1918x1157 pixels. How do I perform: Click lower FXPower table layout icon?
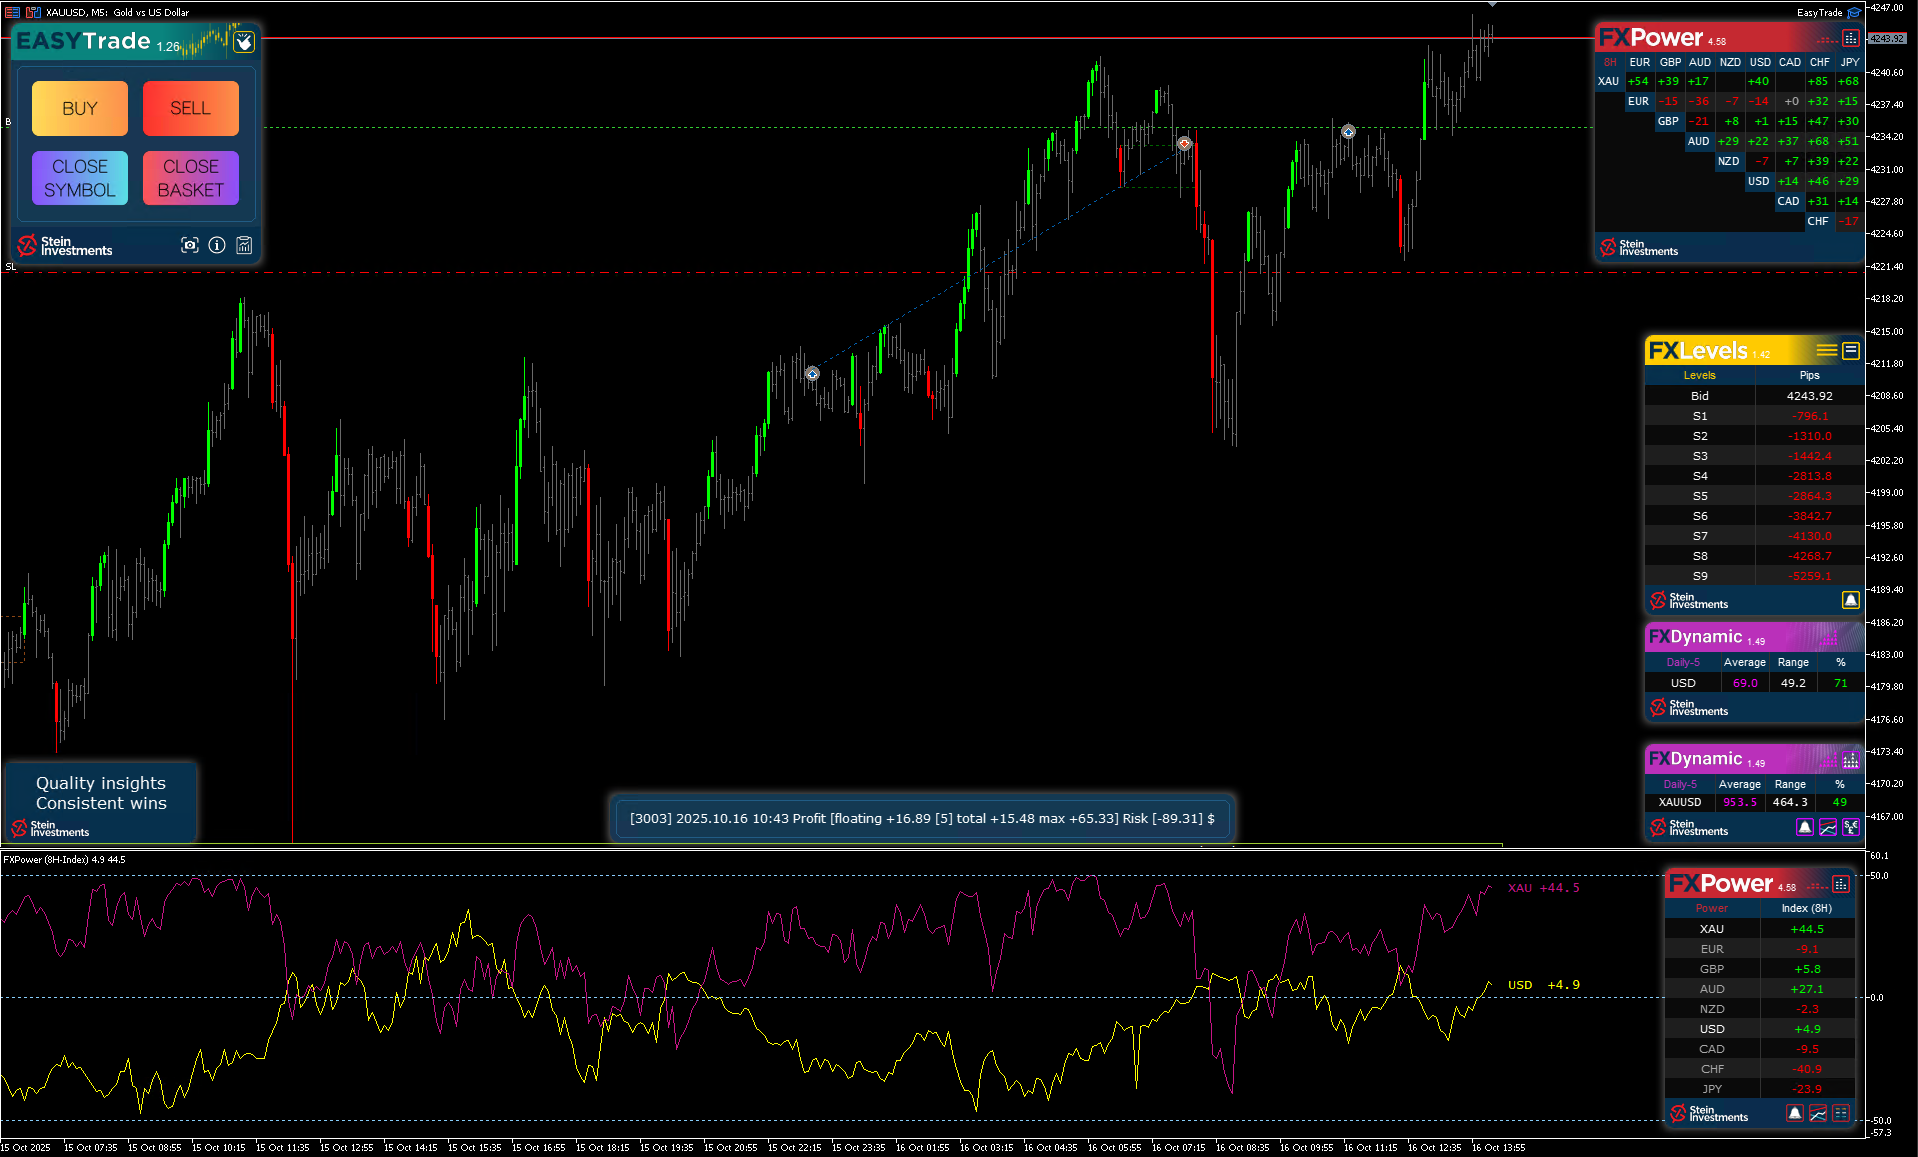pyautogui.click(x=1841, y=1113)
